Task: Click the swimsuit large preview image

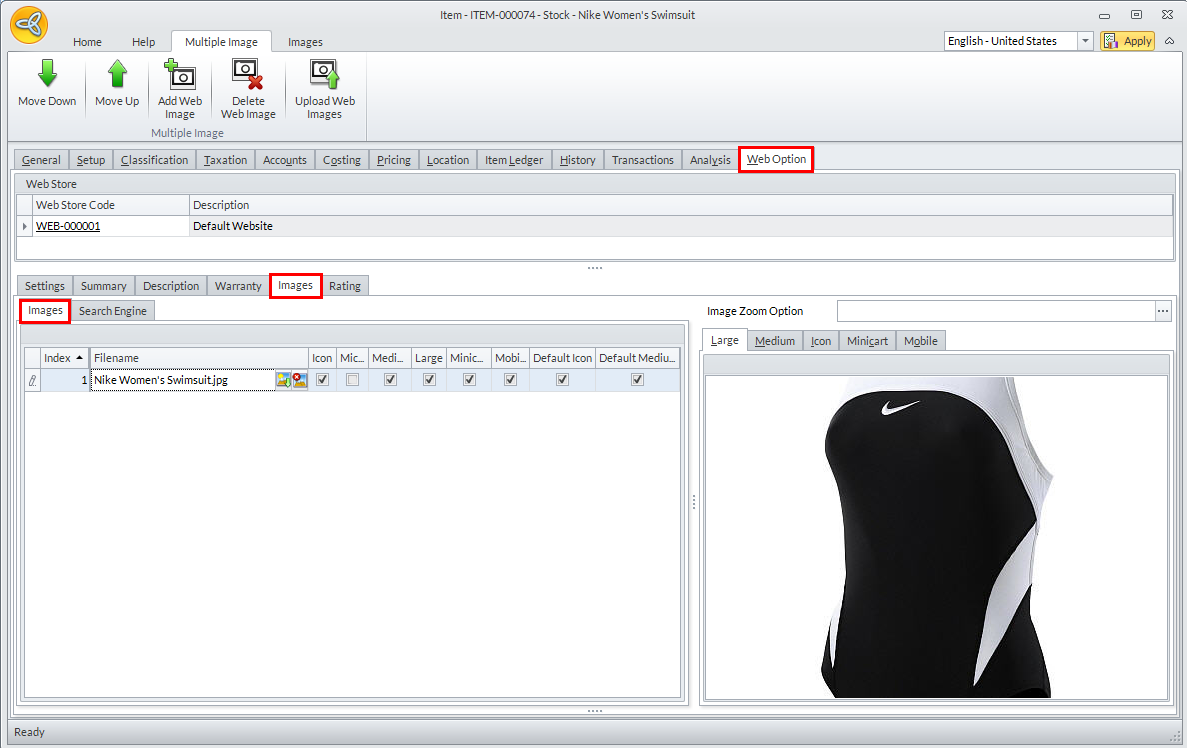Action: click(x=935, y=540)
